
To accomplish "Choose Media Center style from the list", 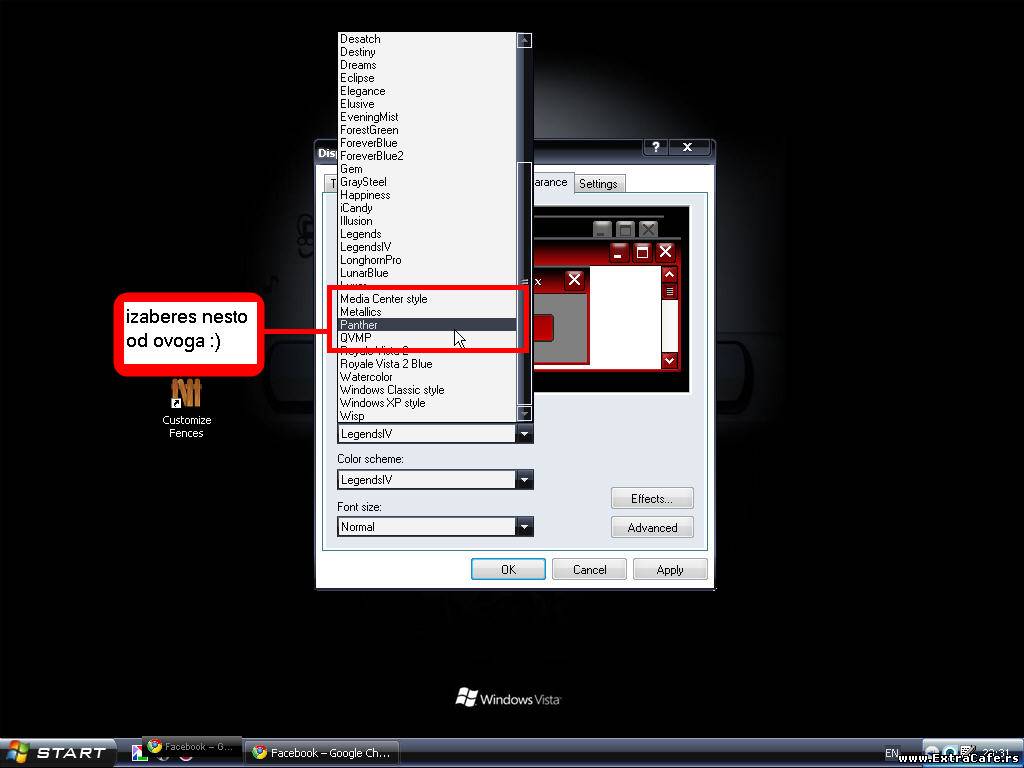I will (x=383, y=299).
